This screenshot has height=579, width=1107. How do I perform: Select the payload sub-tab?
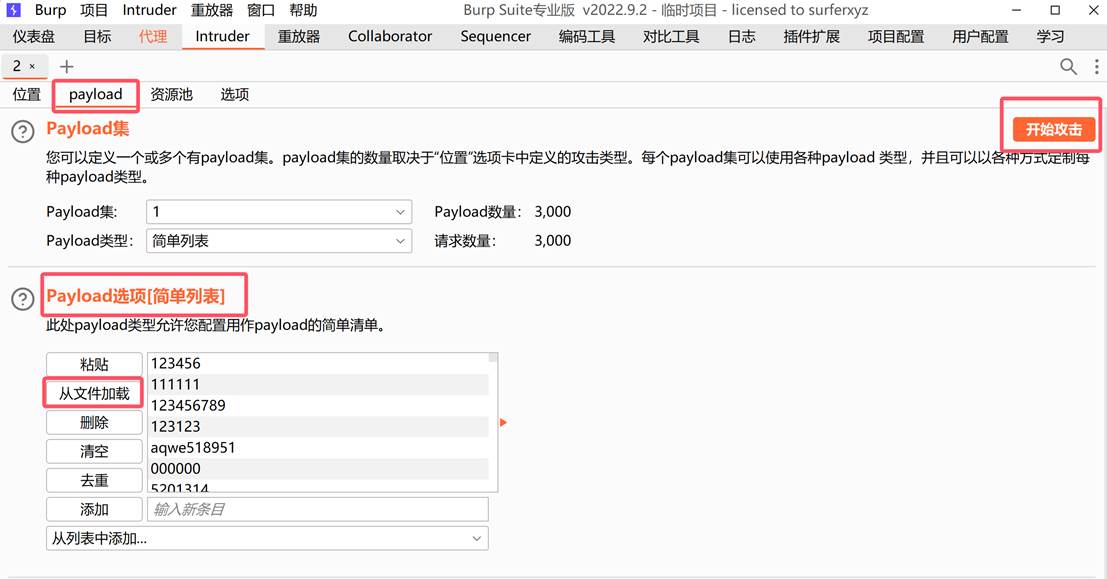point(95,95)
